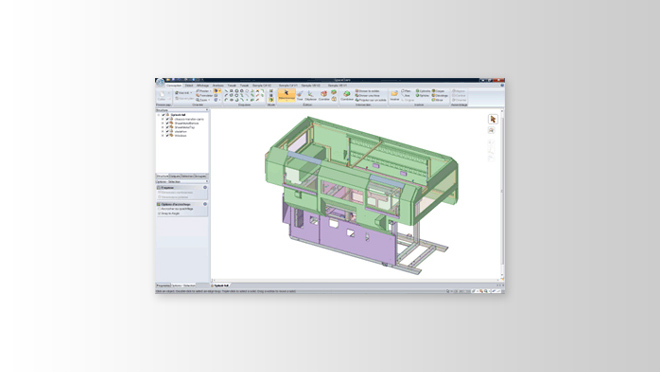The width and height of the screenshot is (660, 372).
Task: Activate the Déplacer (Move) tool
Action: (311, 96)
